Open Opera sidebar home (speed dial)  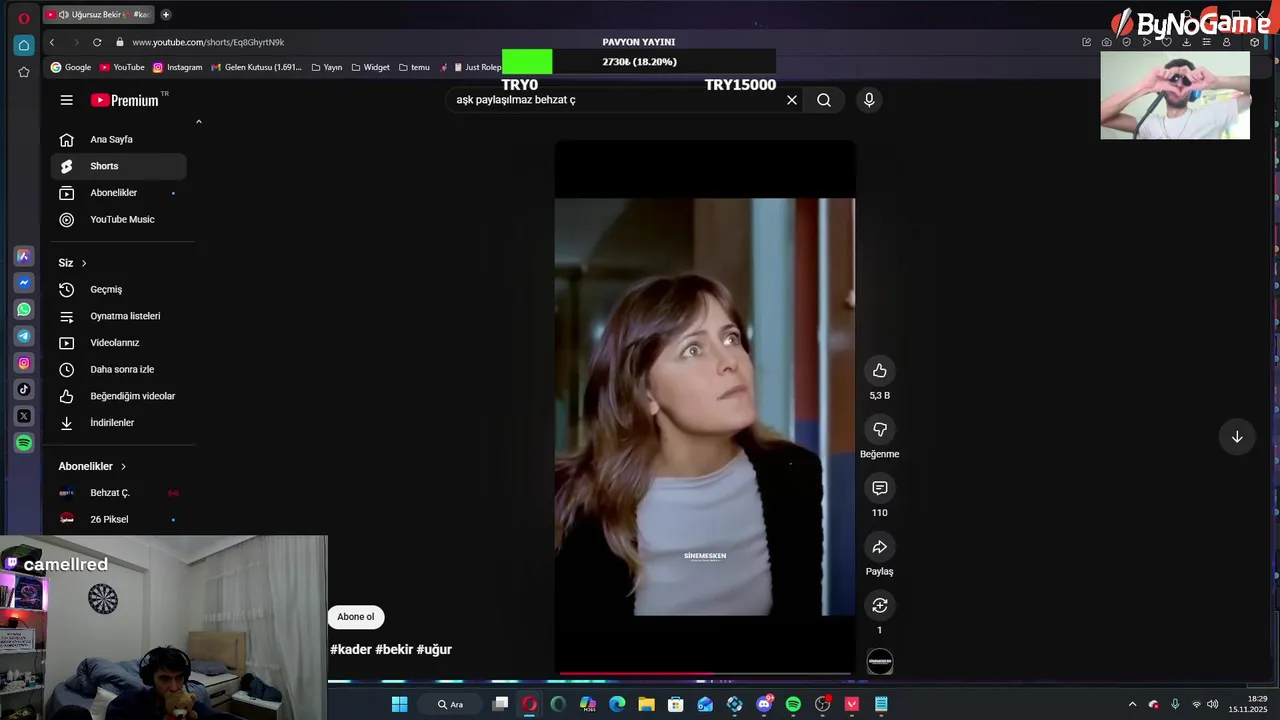(x=24, y=45)
